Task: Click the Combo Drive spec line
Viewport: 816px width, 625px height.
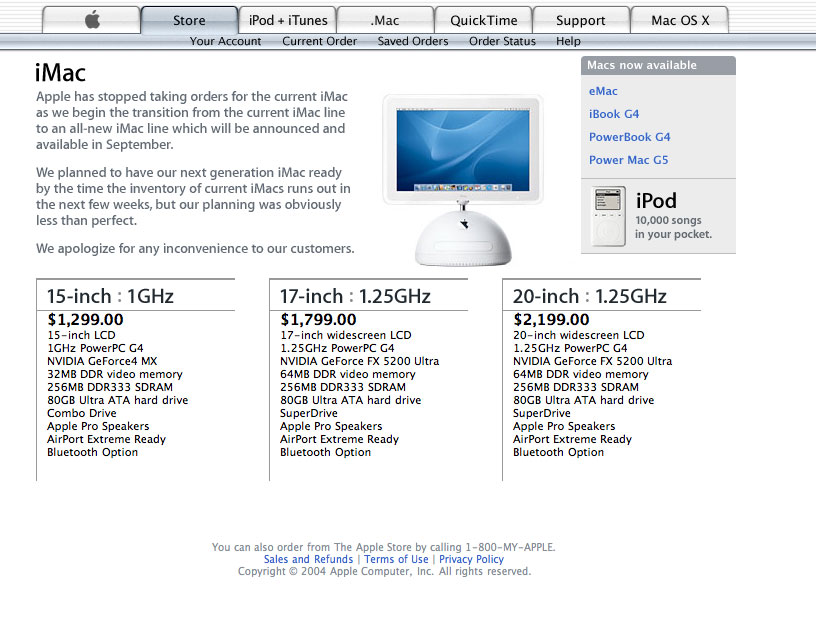Action: tap(82, 413)
